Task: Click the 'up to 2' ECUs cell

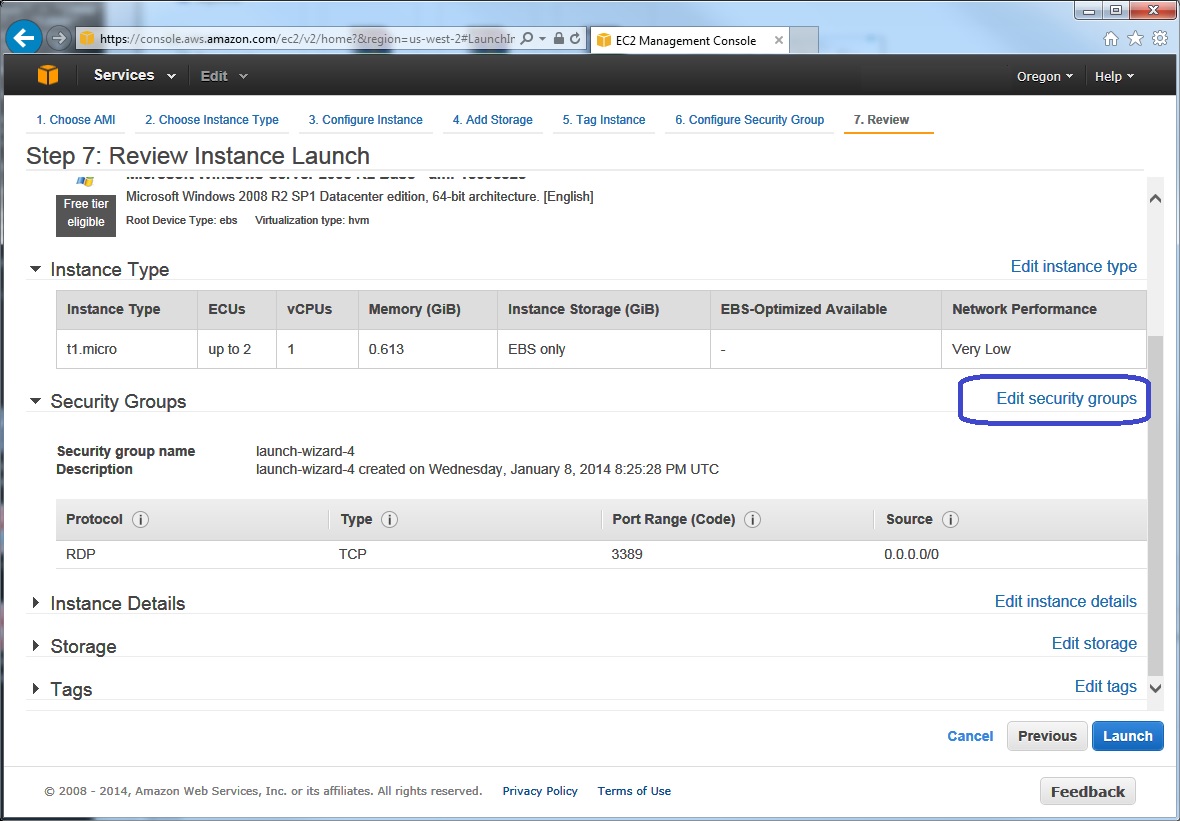Action: point(237,349)
